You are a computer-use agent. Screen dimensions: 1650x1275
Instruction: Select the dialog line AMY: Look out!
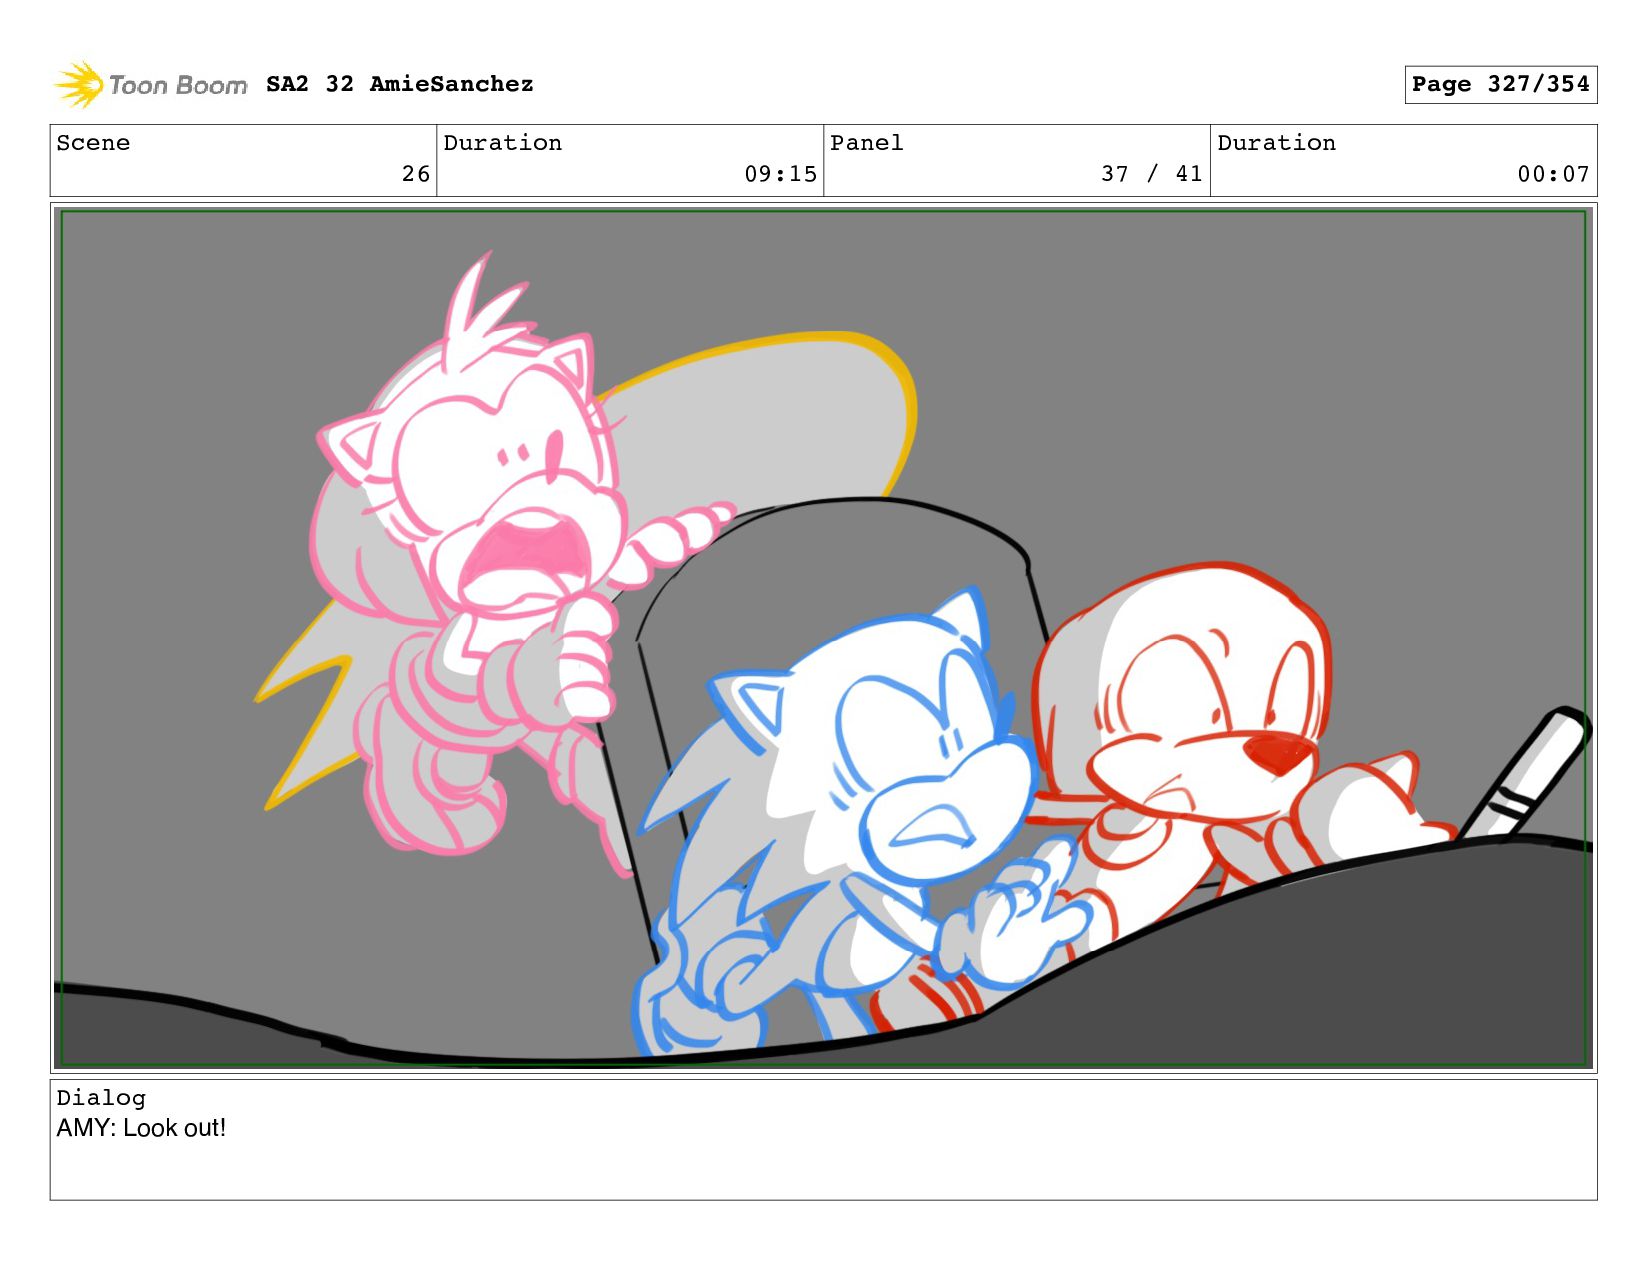click(141, 1128)
